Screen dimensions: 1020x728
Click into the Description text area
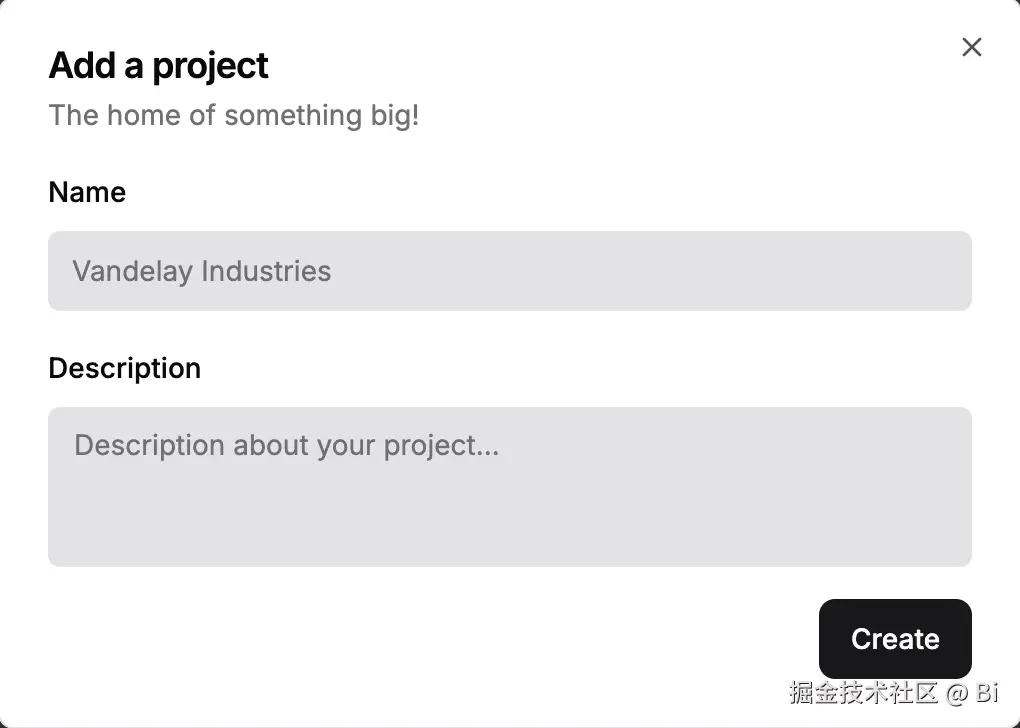point(509,486)
